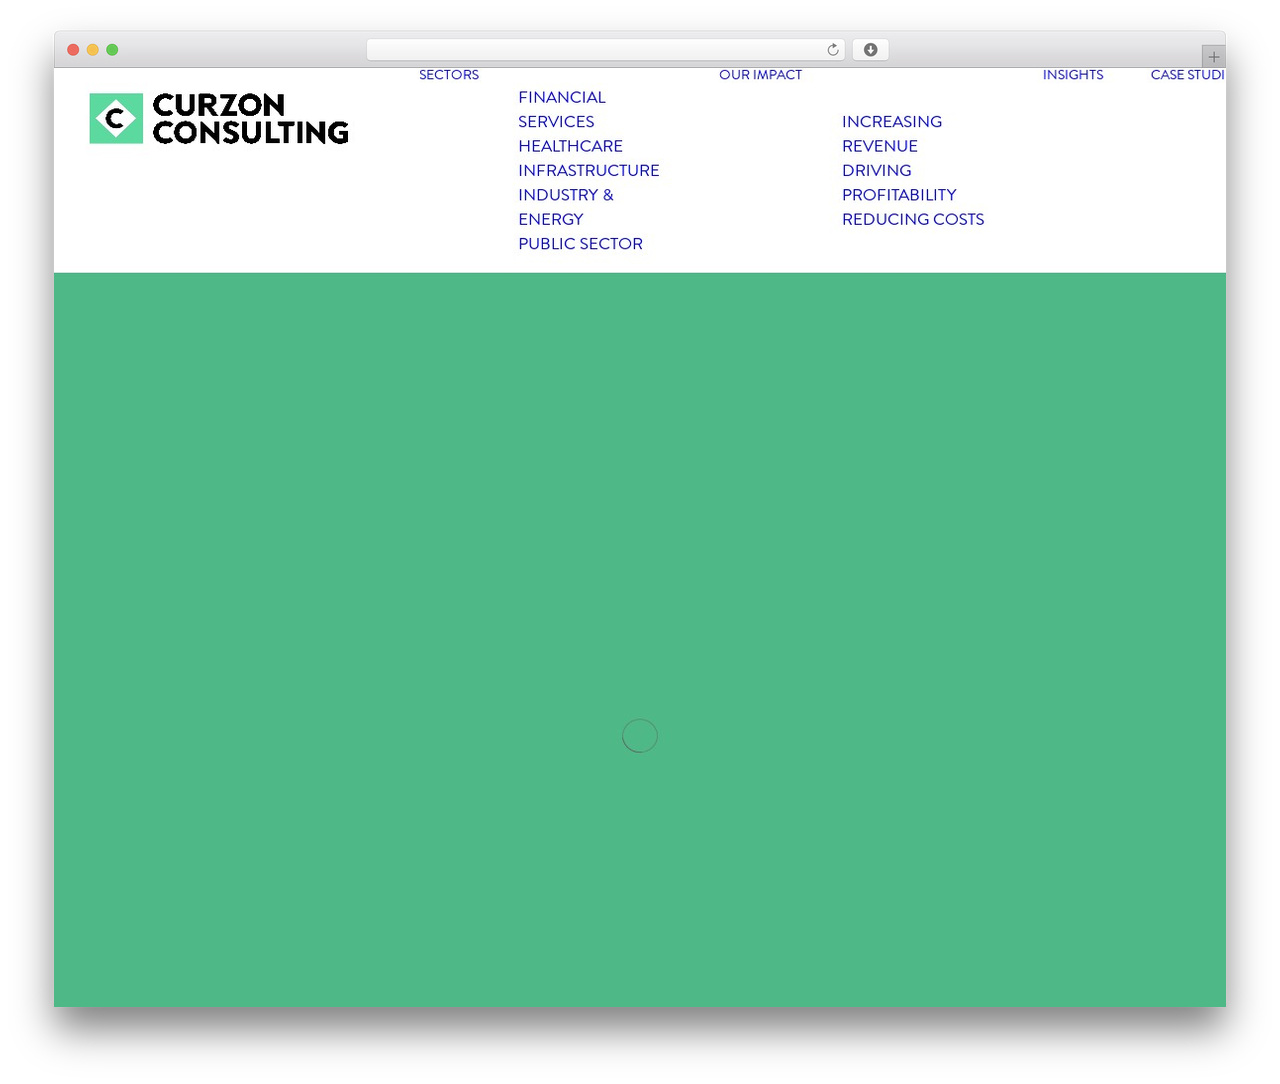Open the Case Studies menu item
Screen dimensions: 1280x1084
pyautogui.click(x=1188, y=75)
